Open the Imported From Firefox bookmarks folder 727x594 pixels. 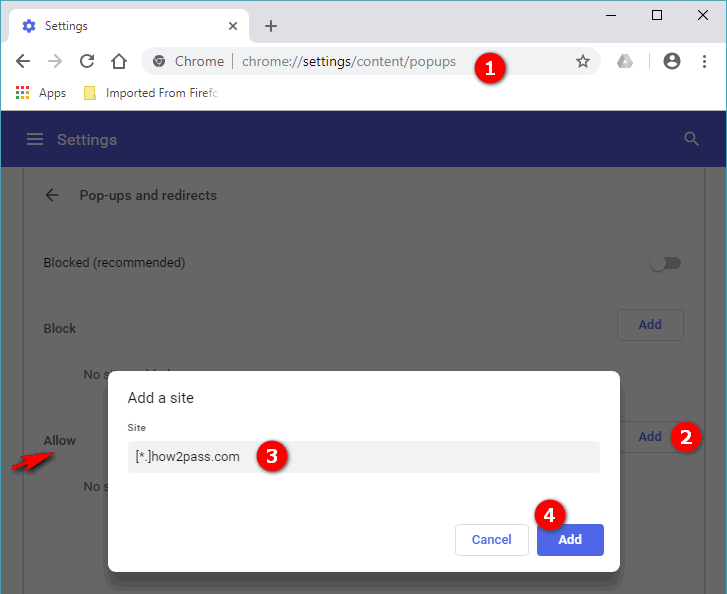click(150, 93)
